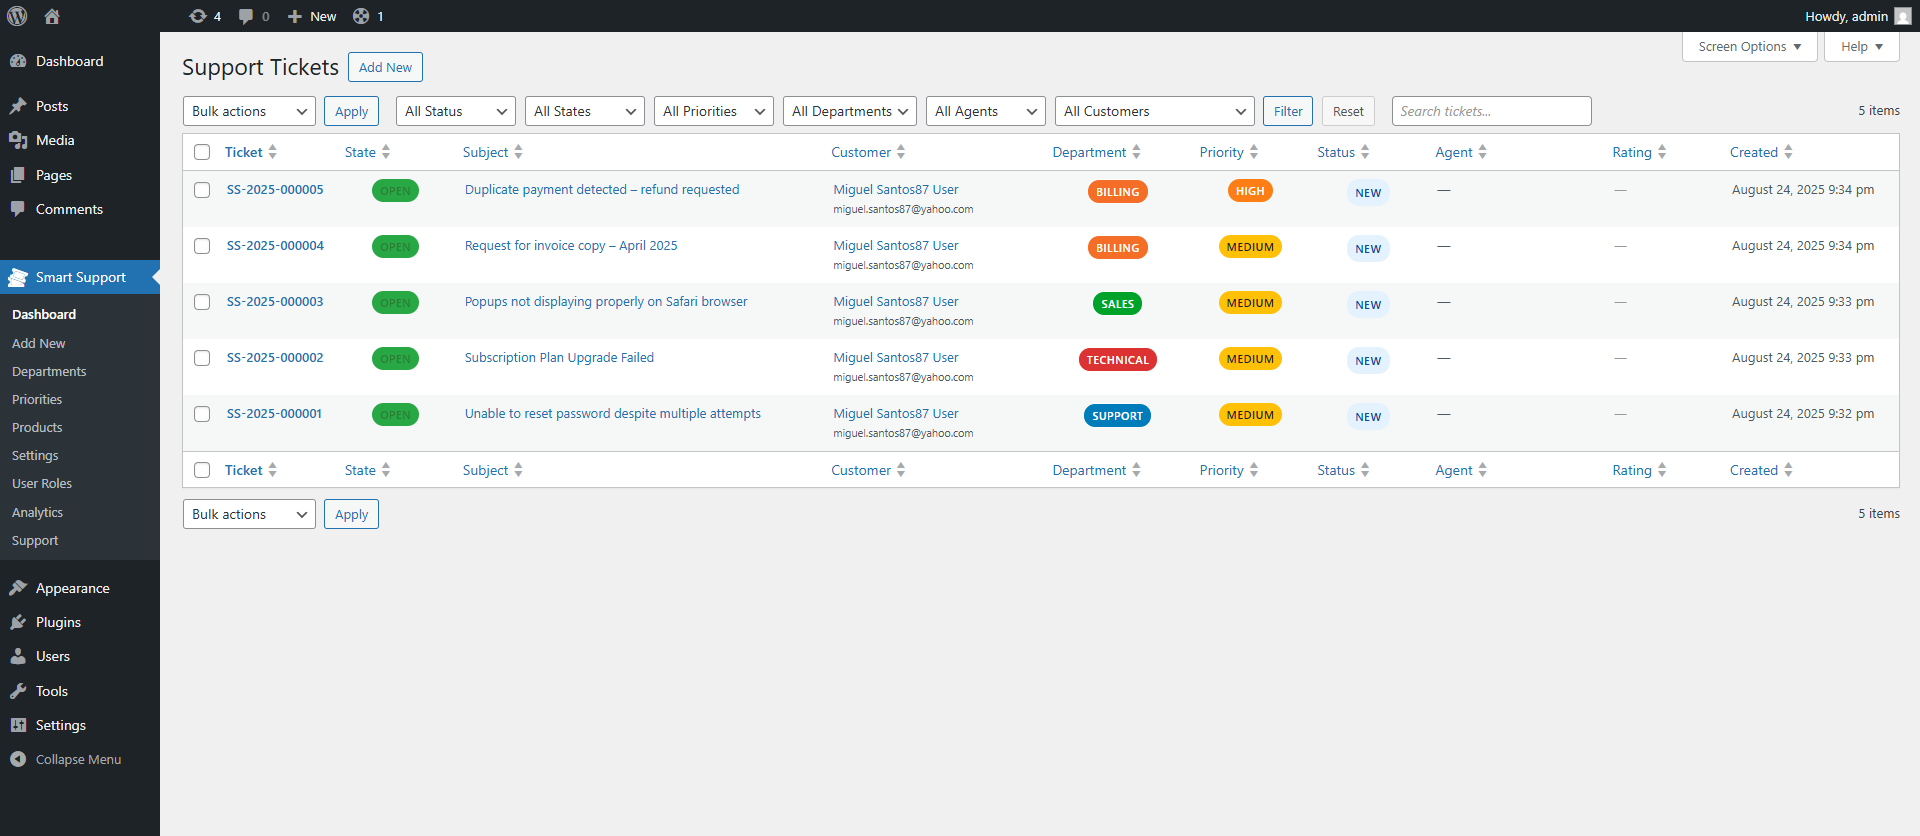Image resolution: width=1920 pixels, height=836 pixels.
Task: Sort tickets by the Created column arrows
Action: [x=1788, y=152]
